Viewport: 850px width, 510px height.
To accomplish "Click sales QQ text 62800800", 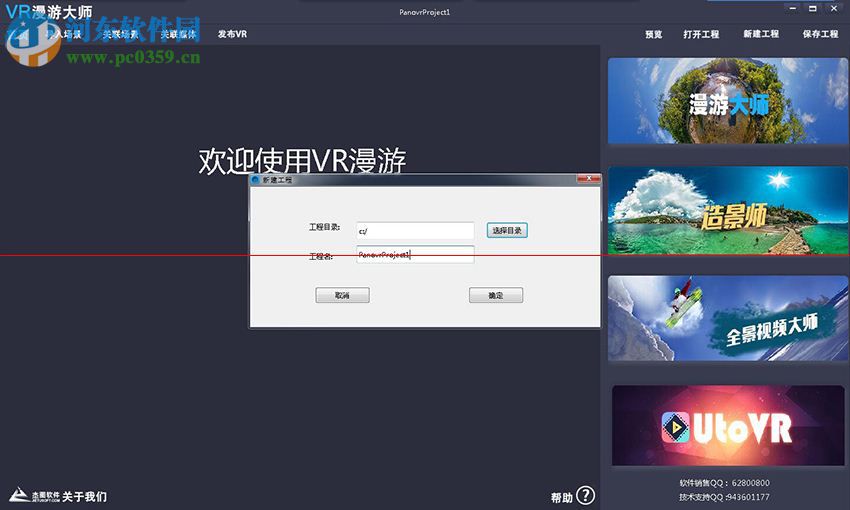I will click(x=750, y=483).
